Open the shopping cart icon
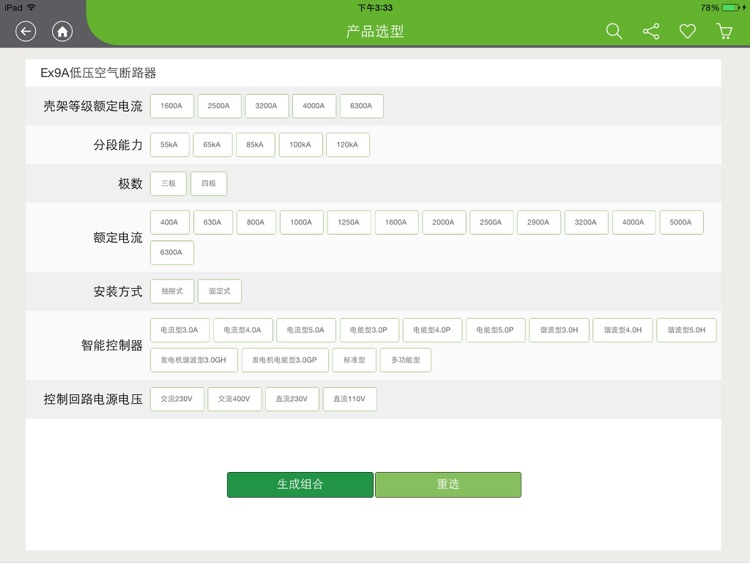This screenshot has width=750, height=563. pyautogui.click(x=725, y=32)
